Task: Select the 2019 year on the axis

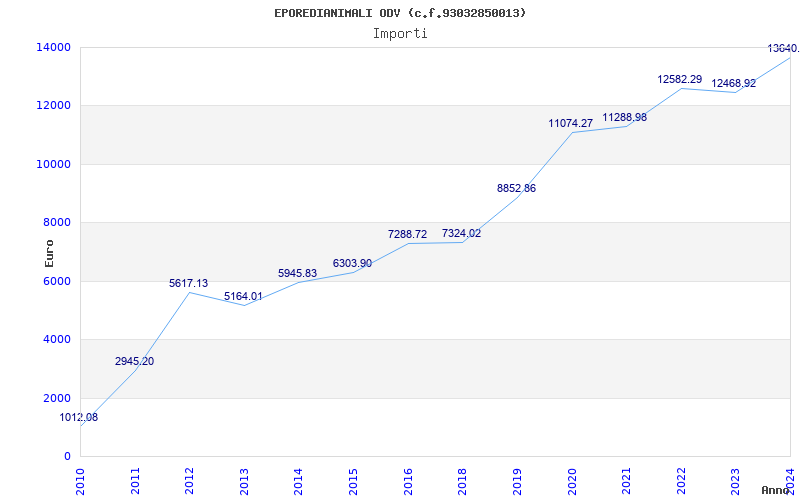Action: pyautogui.click(x=517, y=479)
